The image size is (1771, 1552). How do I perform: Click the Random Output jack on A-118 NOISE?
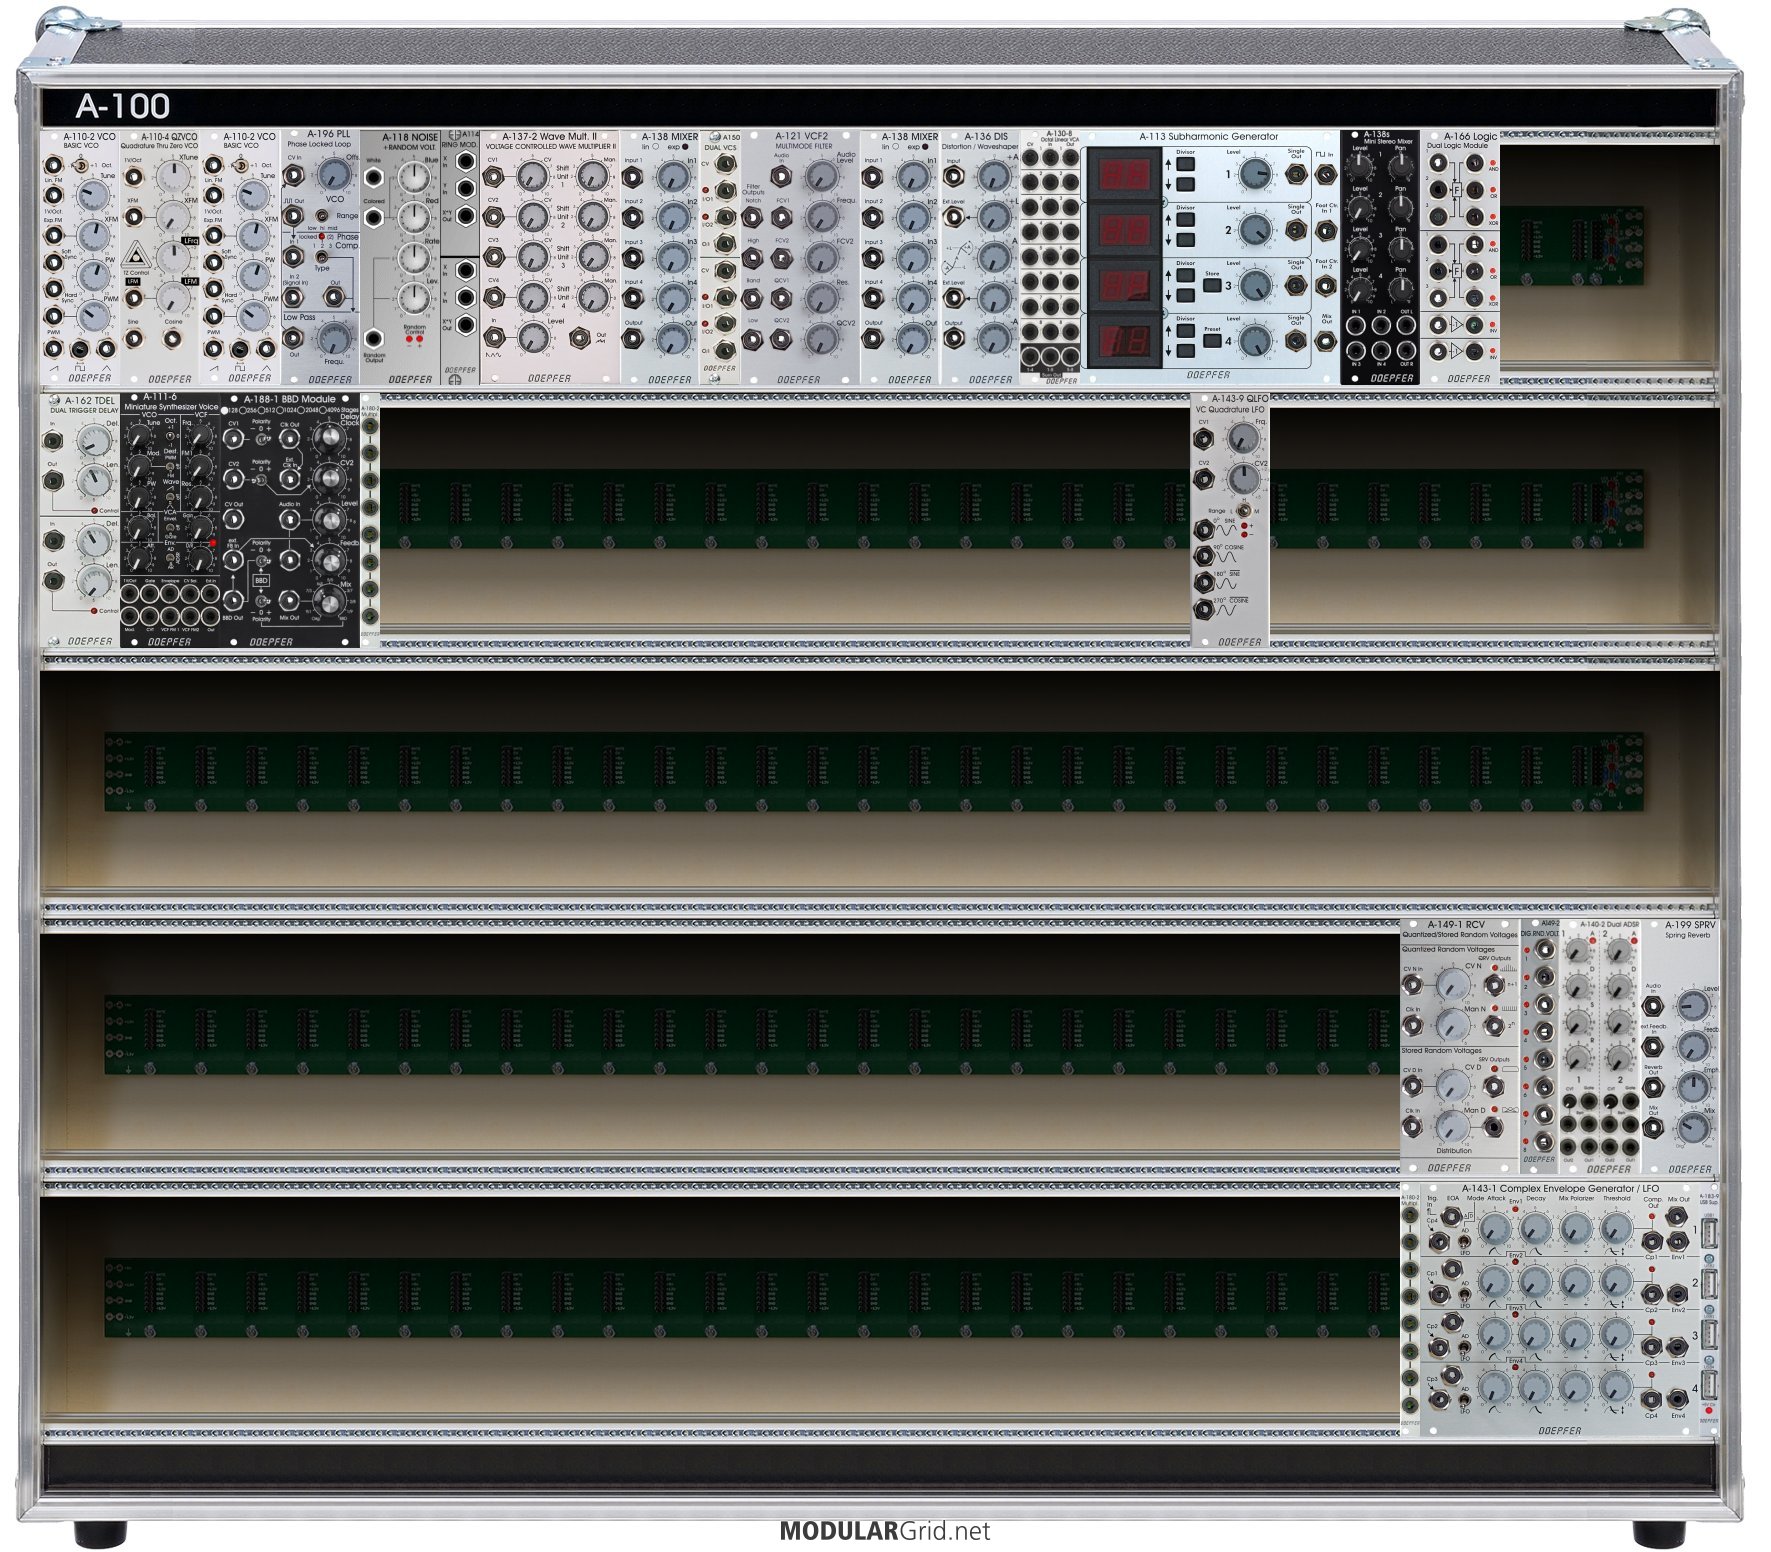click(x=374, y=338)
